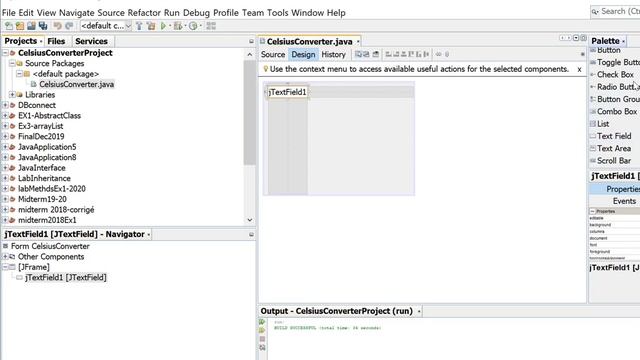The image size is (640, 360).
Task: Click the stop icon in Output sidebar
Action: 262,339
